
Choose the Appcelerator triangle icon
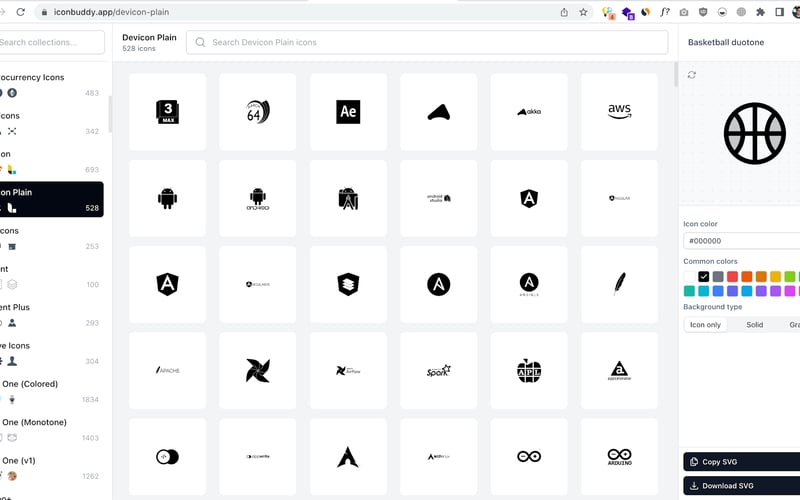619,370
